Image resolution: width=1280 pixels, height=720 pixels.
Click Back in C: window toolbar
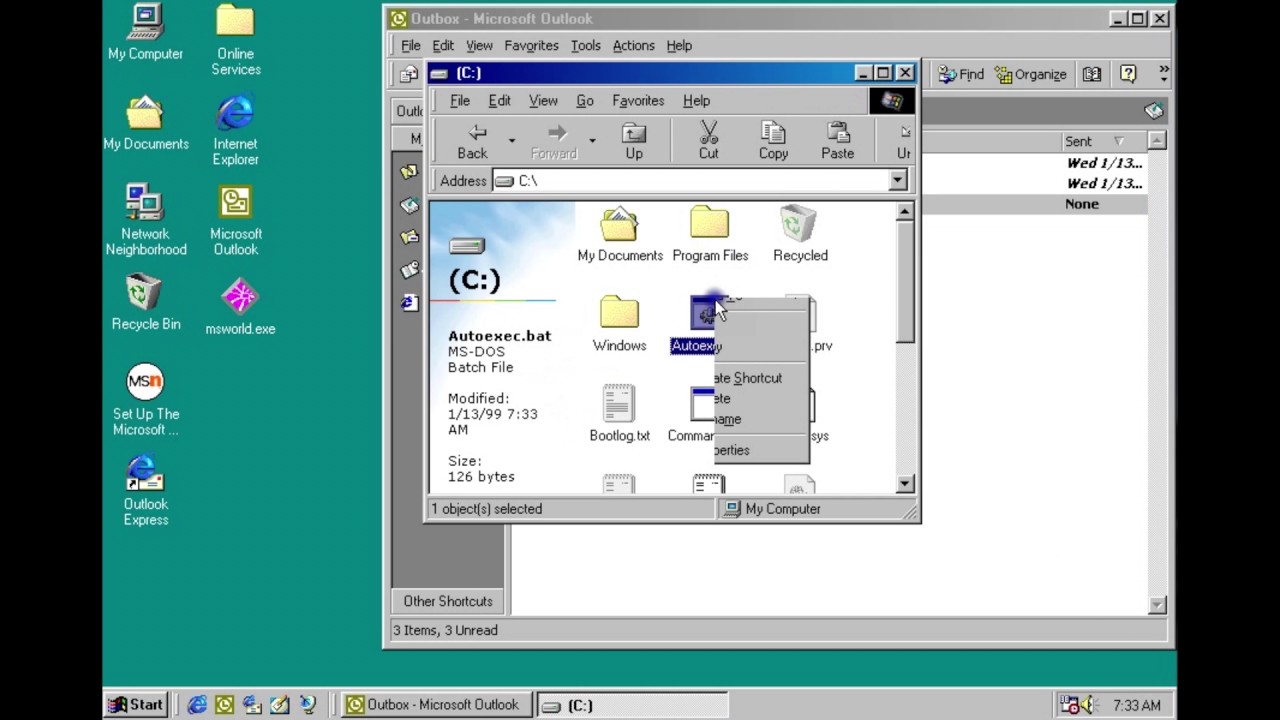pyautogui.click(x=472, y=141)
